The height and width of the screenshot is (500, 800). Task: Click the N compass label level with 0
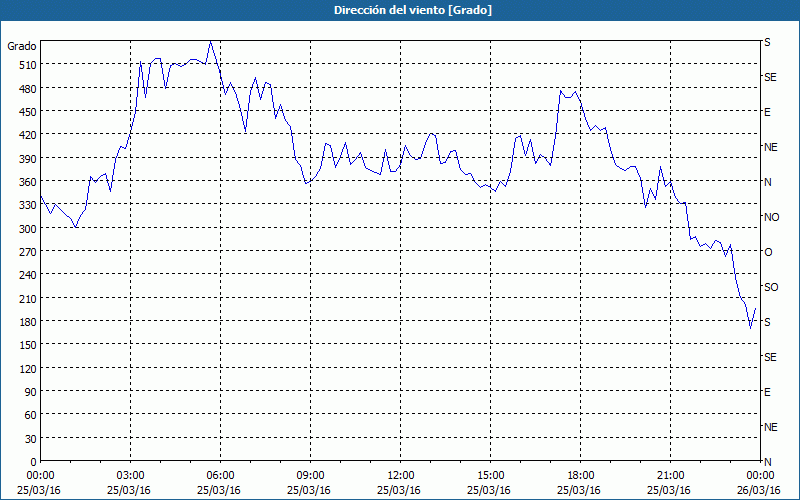click(x=768, y=462)
